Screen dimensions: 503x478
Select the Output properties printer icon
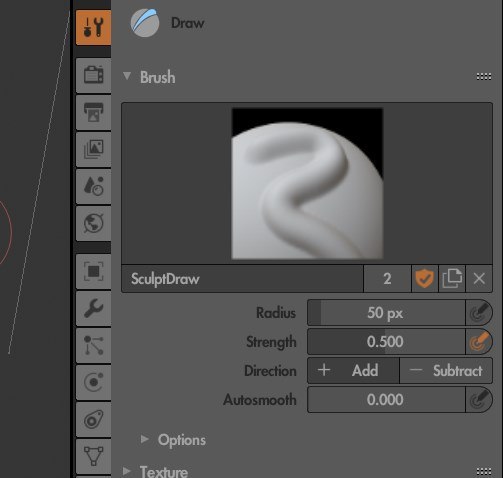94,112
